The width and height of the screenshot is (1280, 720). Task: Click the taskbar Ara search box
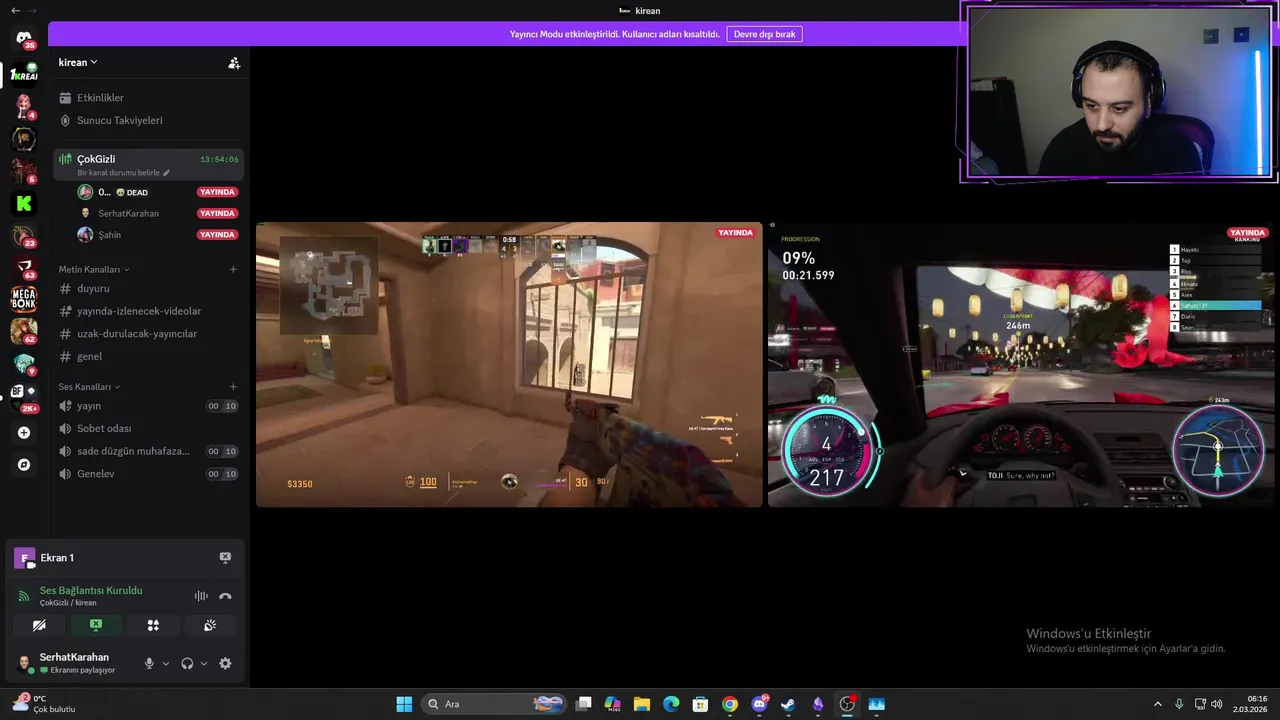[495, 704]
